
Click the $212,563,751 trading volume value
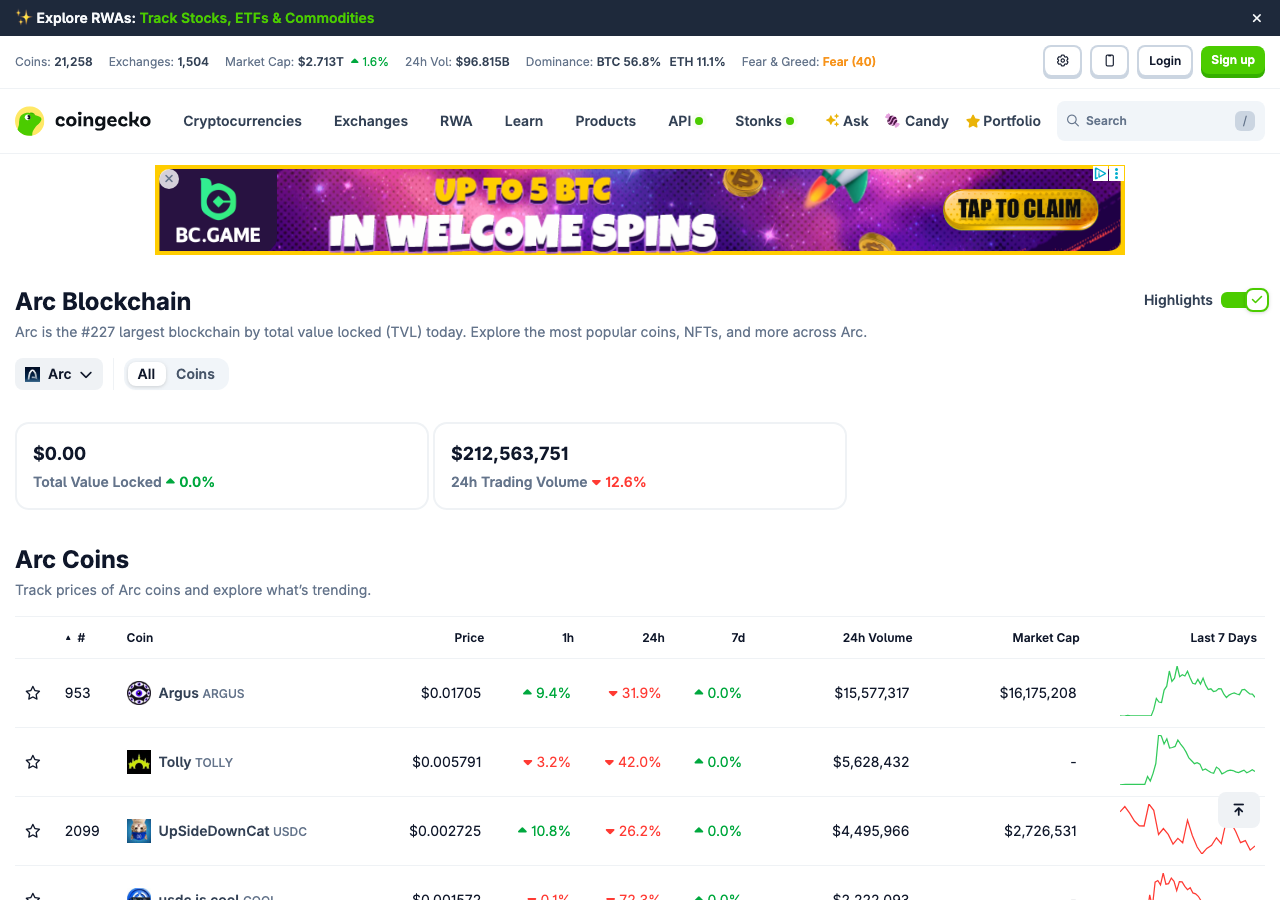(x=510, y=454)
